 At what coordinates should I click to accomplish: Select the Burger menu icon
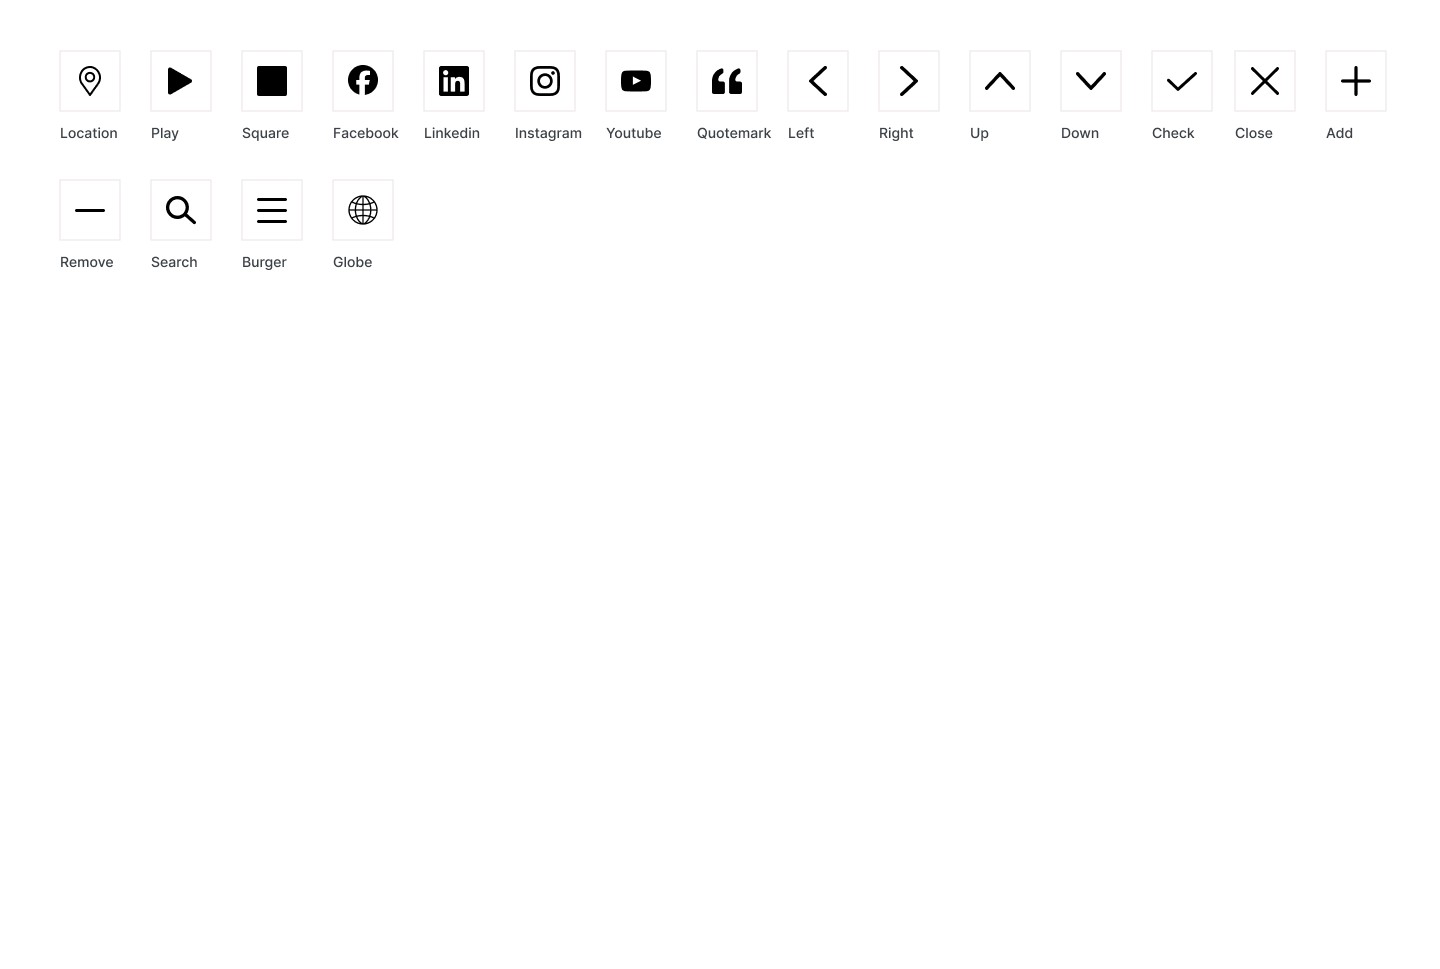272,210
